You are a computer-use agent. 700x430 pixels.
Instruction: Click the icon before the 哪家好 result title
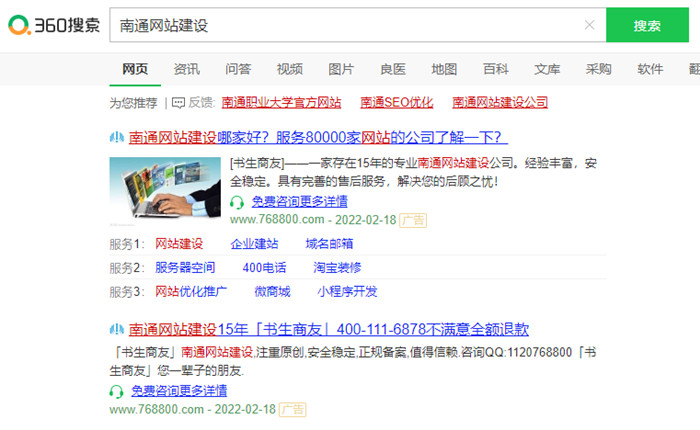[x=117, y=137]
